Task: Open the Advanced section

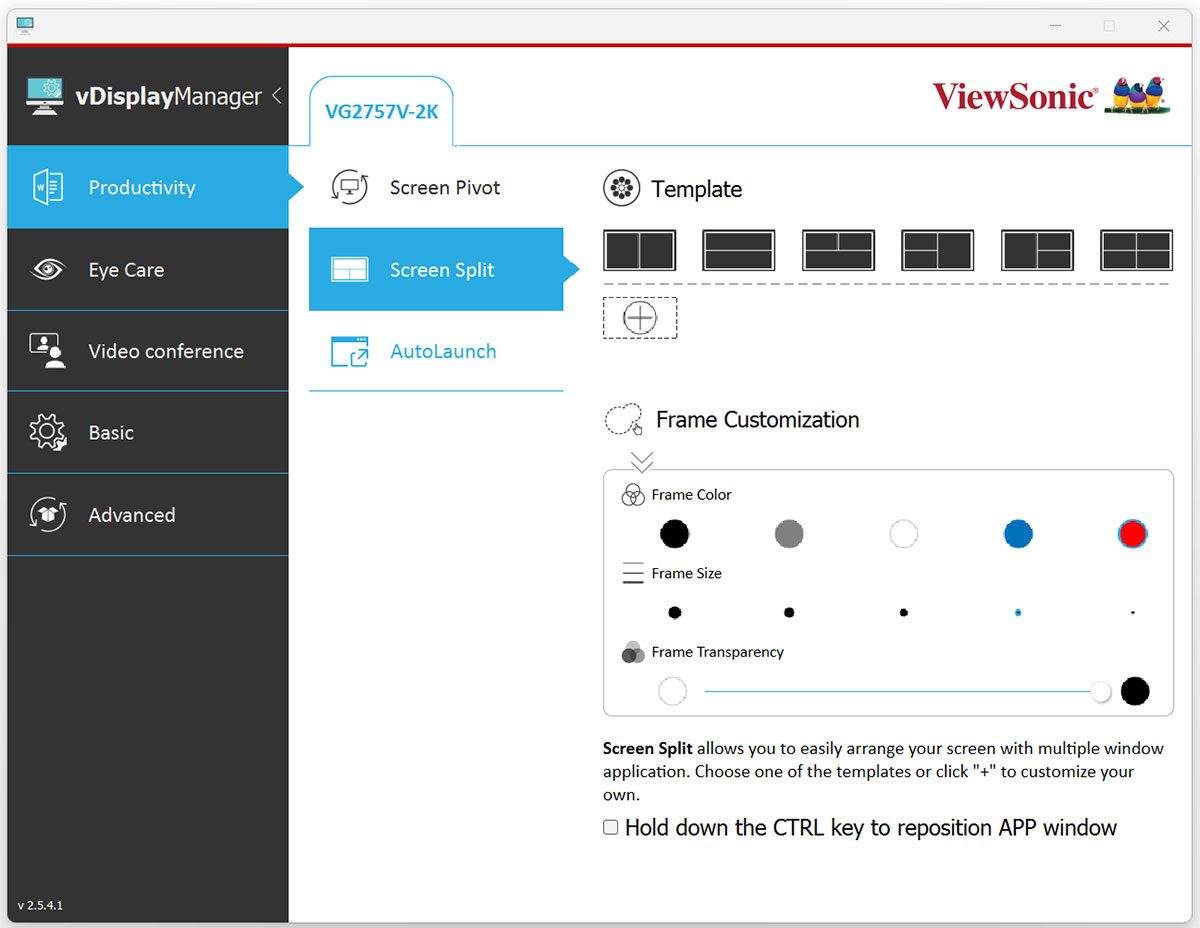Action: tap(148, 515)
